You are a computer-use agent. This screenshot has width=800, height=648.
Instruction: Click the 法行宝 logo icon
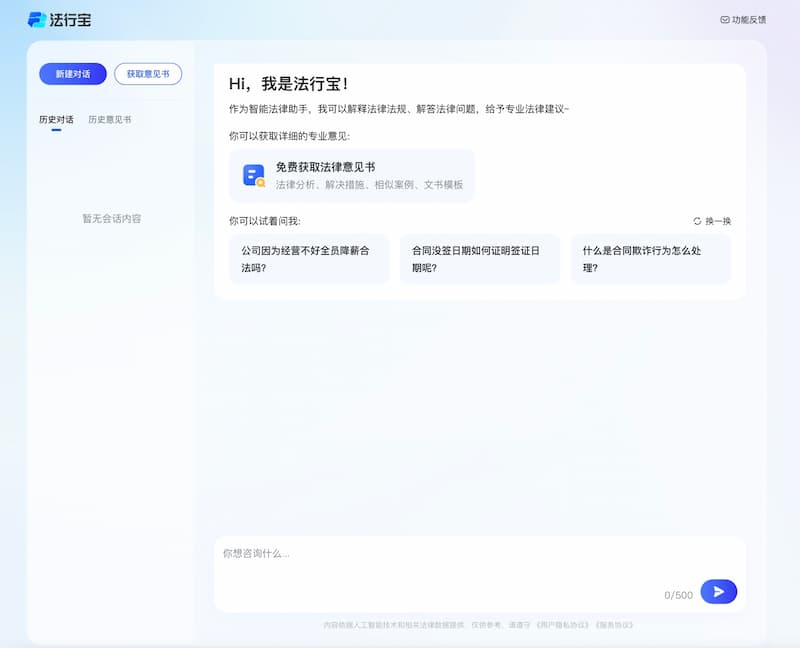(x=37, y=19)
